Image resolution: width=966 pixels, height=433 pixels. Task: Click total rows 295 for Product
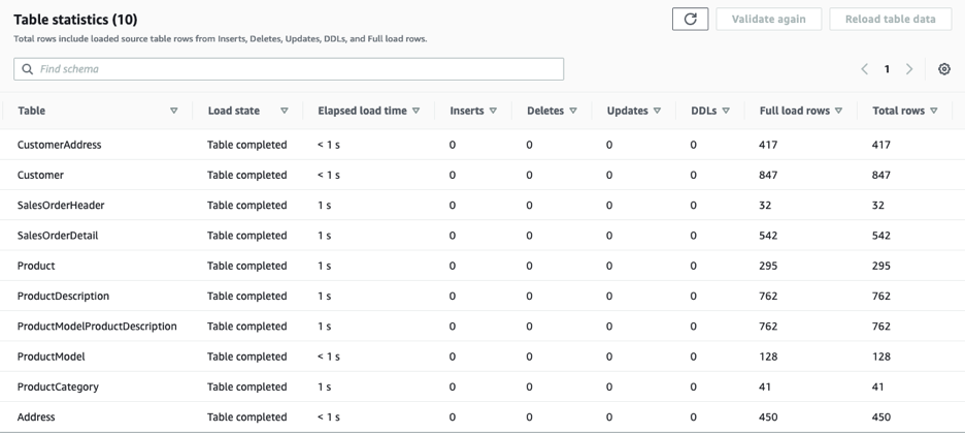coord(882,265)
